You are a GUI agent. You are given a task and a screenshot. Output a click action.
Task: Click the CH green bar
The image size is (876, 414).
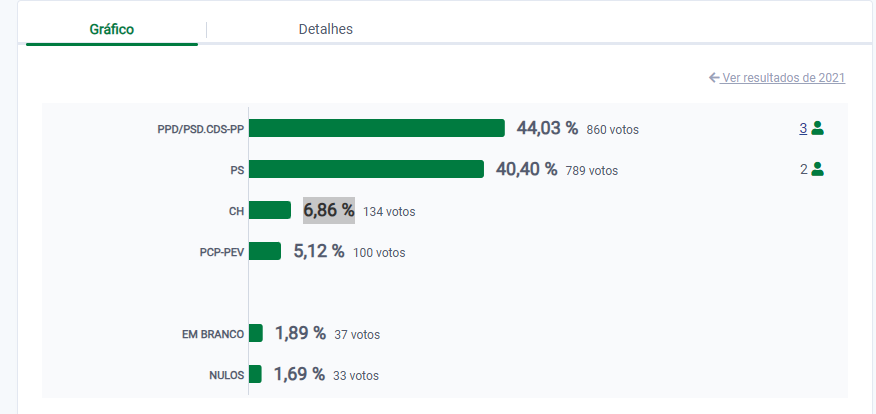tap(270, 210)
